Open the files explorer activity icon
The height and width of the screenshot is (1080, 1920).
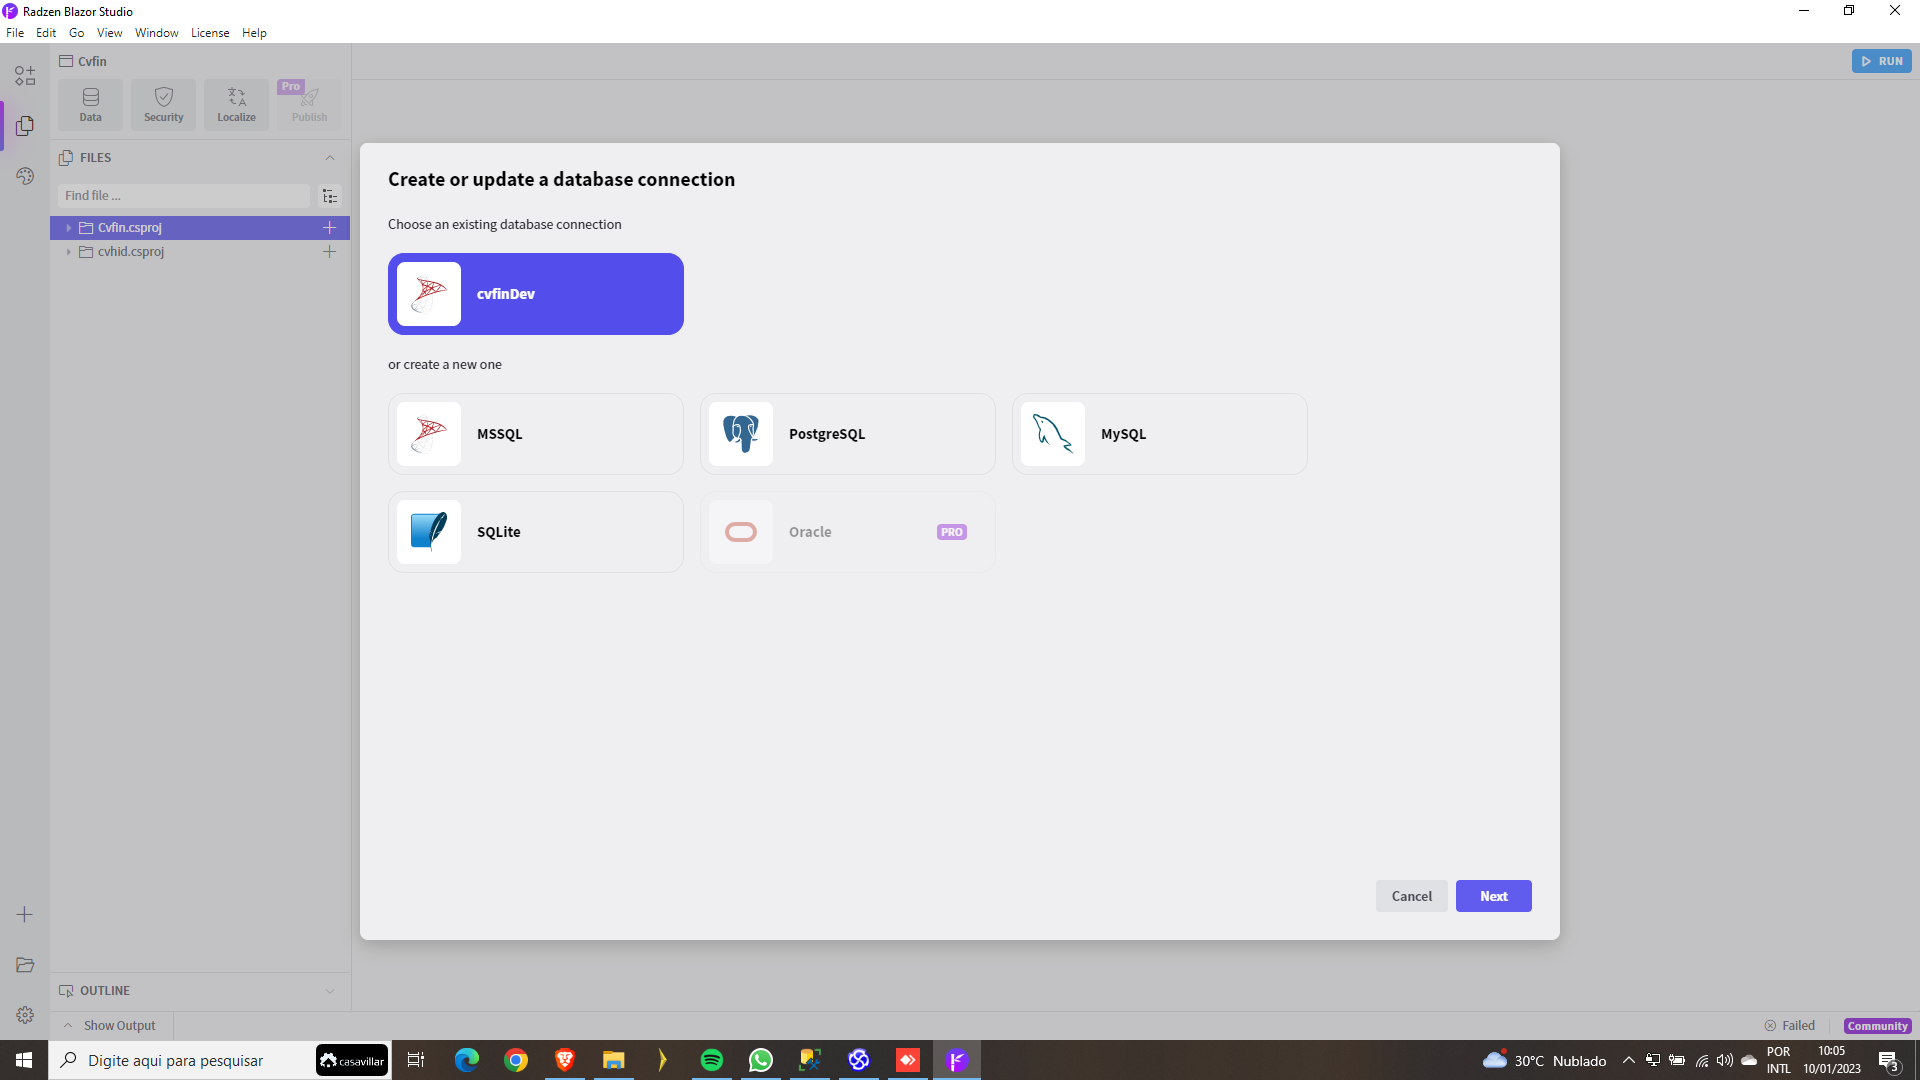(25, 126)
